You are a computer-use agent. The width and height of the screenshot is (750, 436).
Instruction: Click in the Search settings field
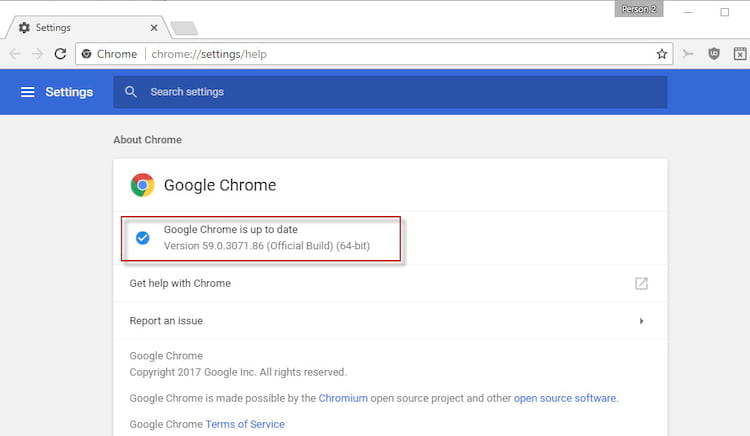(390, 92)
